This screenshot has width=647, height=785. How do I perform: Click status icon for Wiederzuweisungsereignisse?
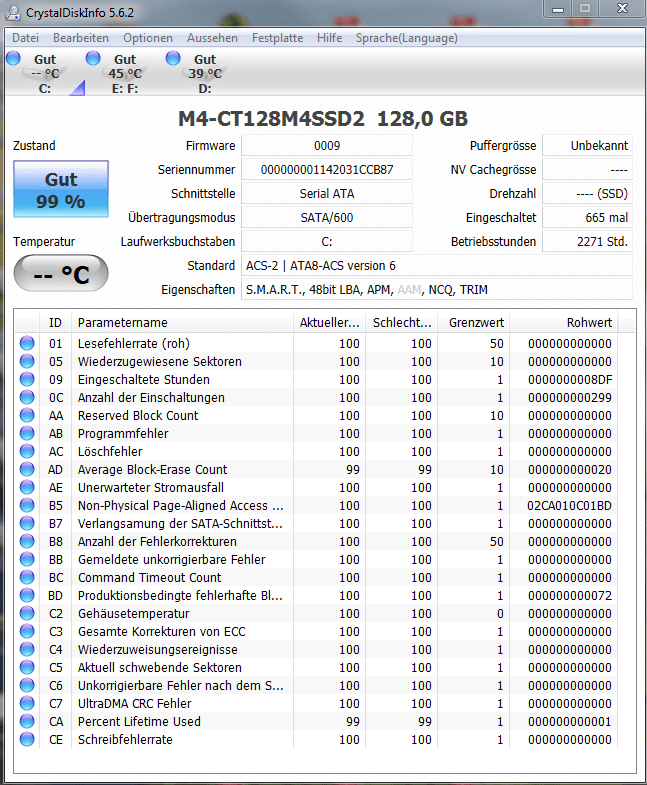(x=27, y=650)
